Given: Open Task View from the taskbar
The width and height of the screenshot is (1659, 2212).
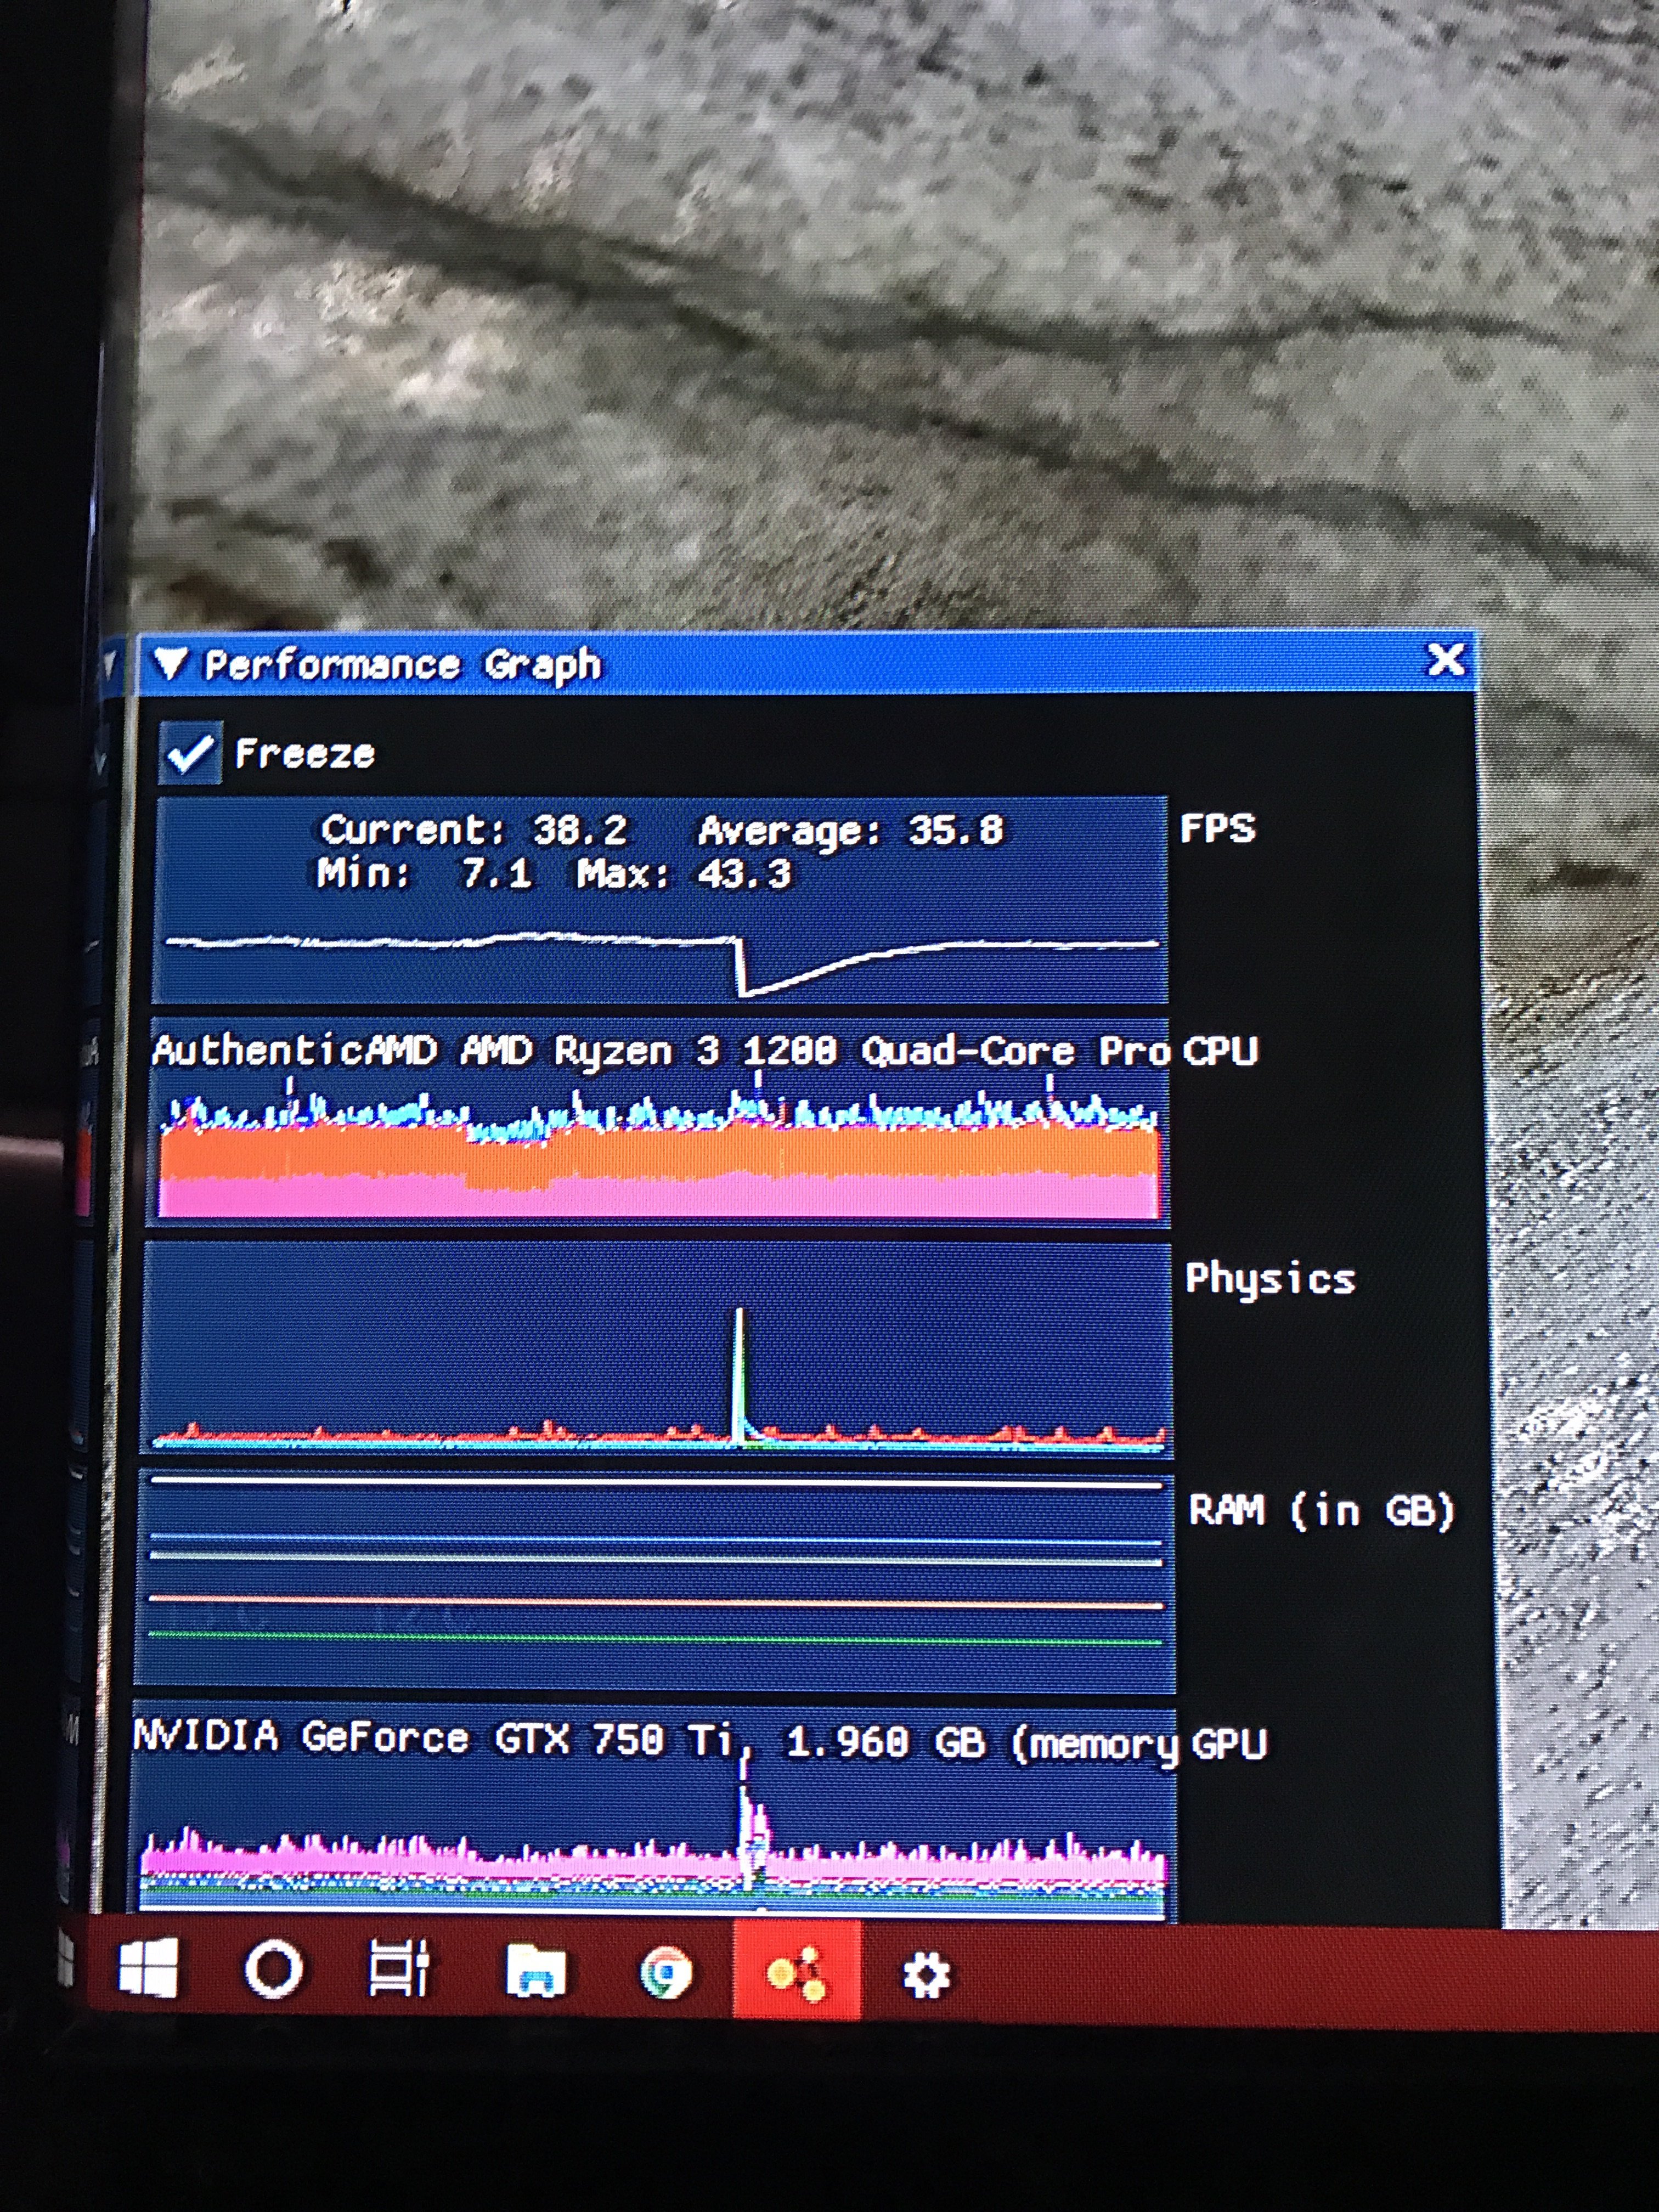Looking at the screenshot, I should pos(399,1968).
